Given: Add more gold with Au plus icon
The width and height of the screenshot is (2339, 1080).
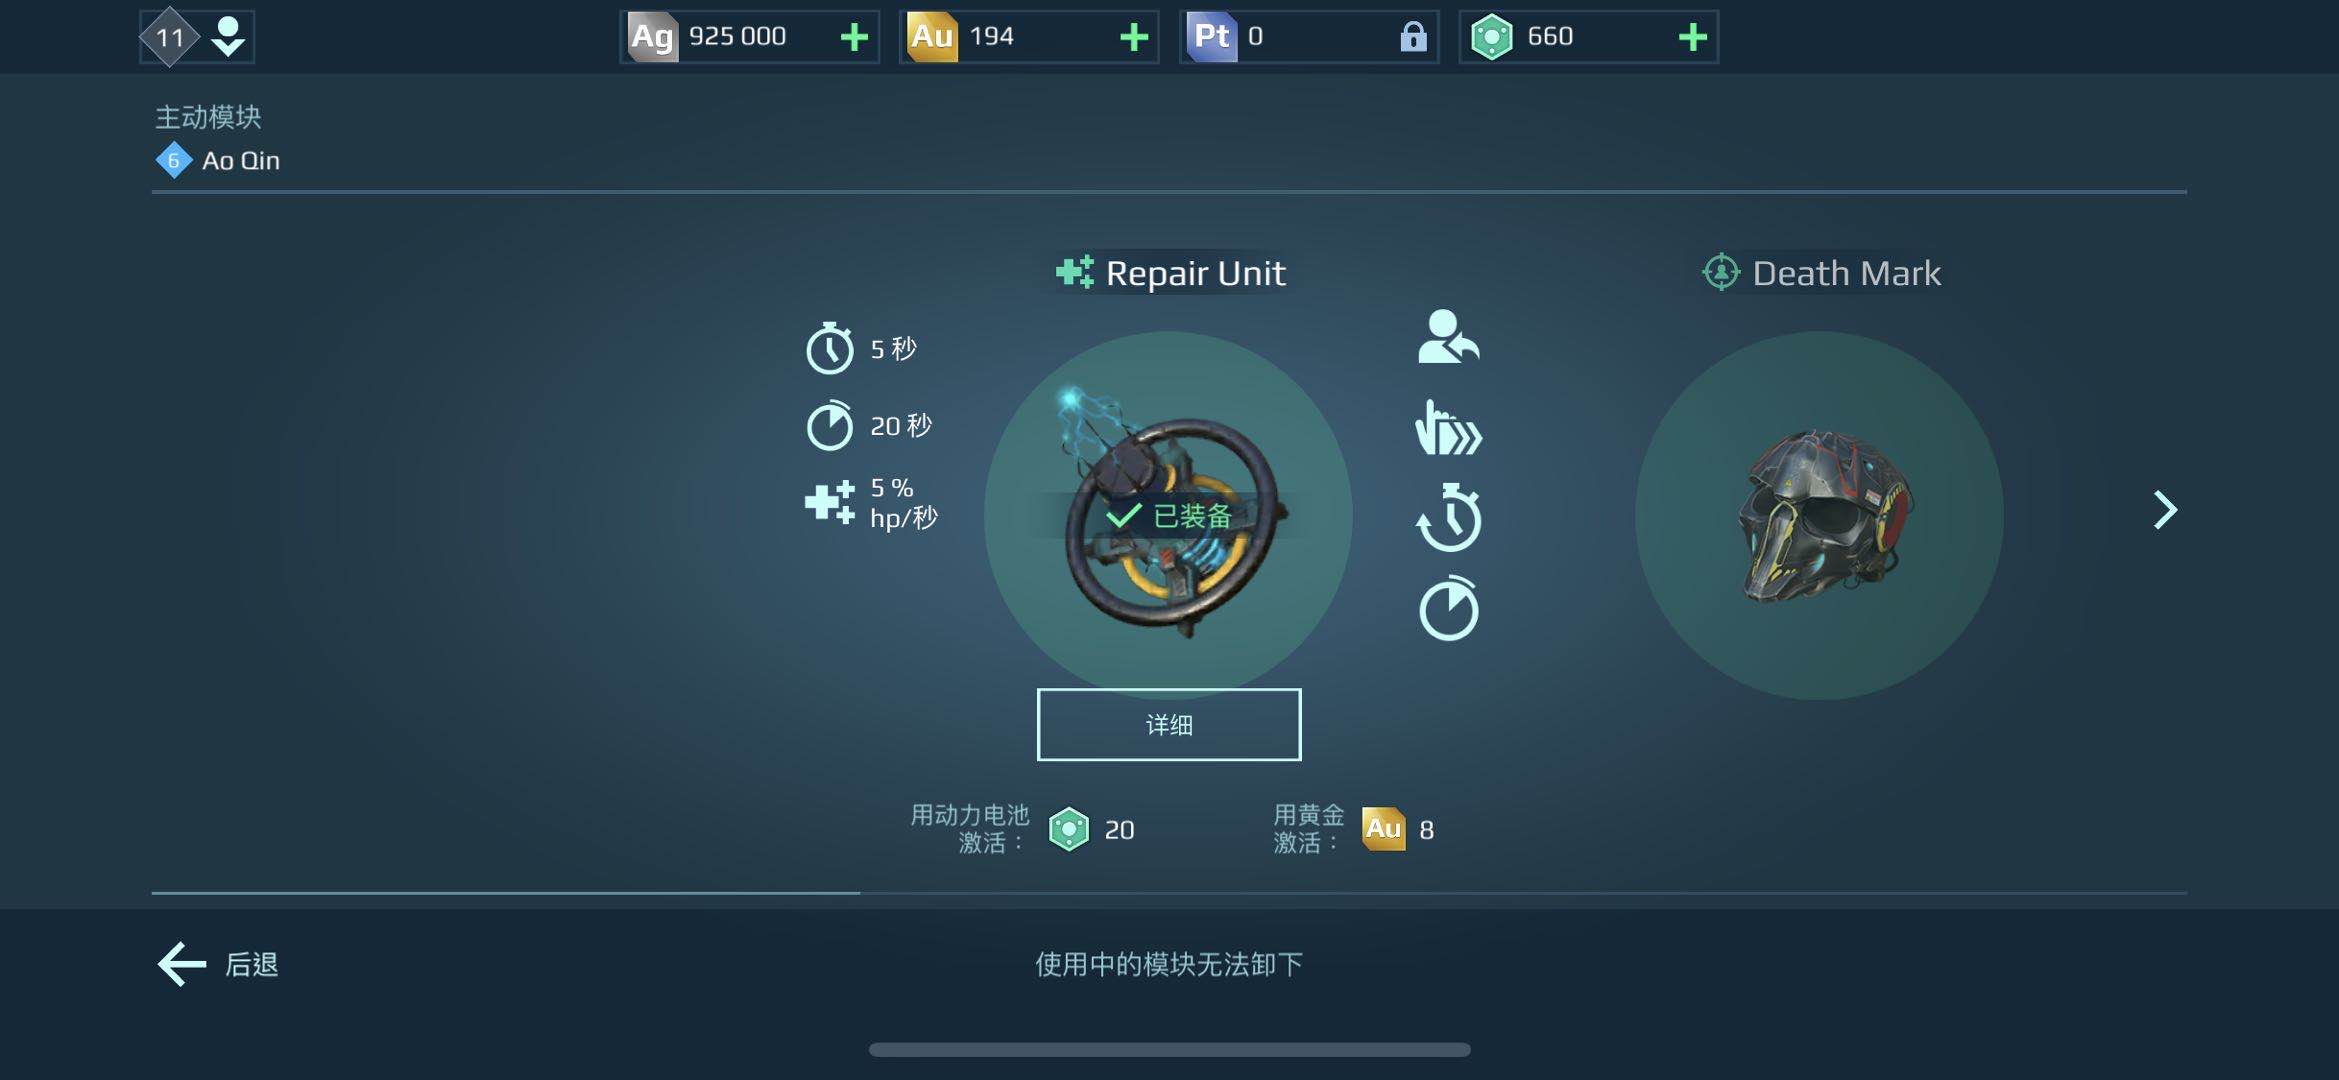Looking at the screenshot, I should tap(1133, 37).
